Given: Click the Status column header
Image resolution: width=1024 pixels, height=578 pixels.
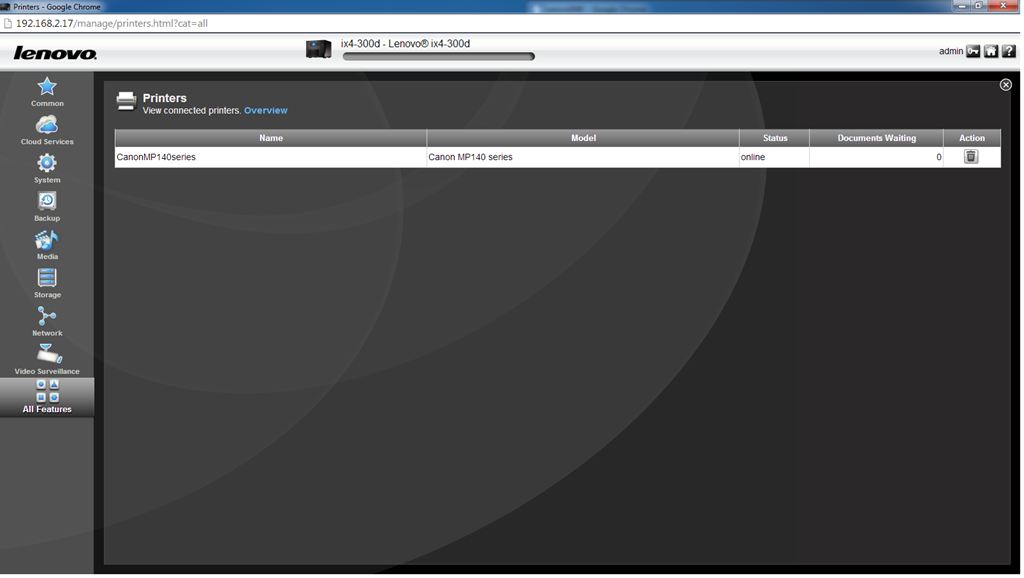Looking at the screenshot, I should (x=775, y=138).
